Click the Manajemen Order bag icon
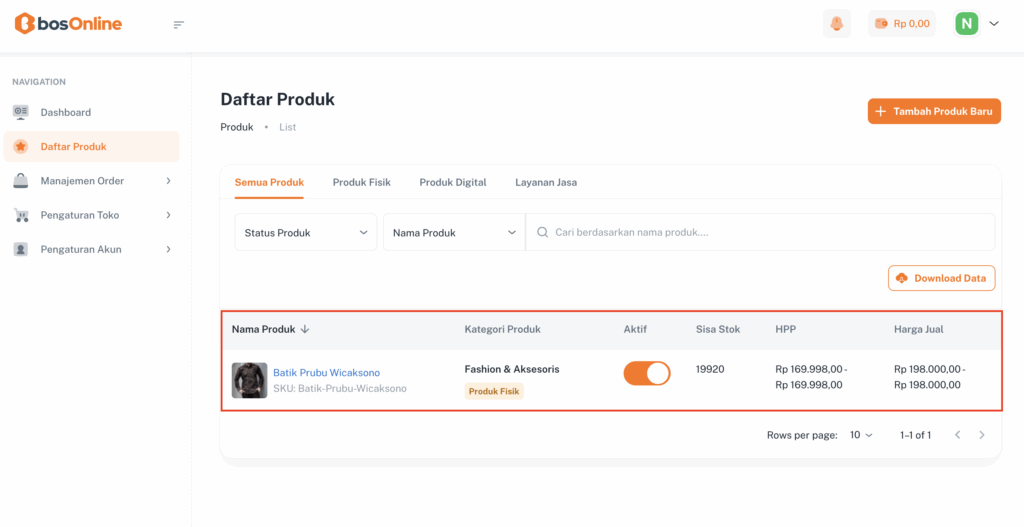 [x=21, y=181]
